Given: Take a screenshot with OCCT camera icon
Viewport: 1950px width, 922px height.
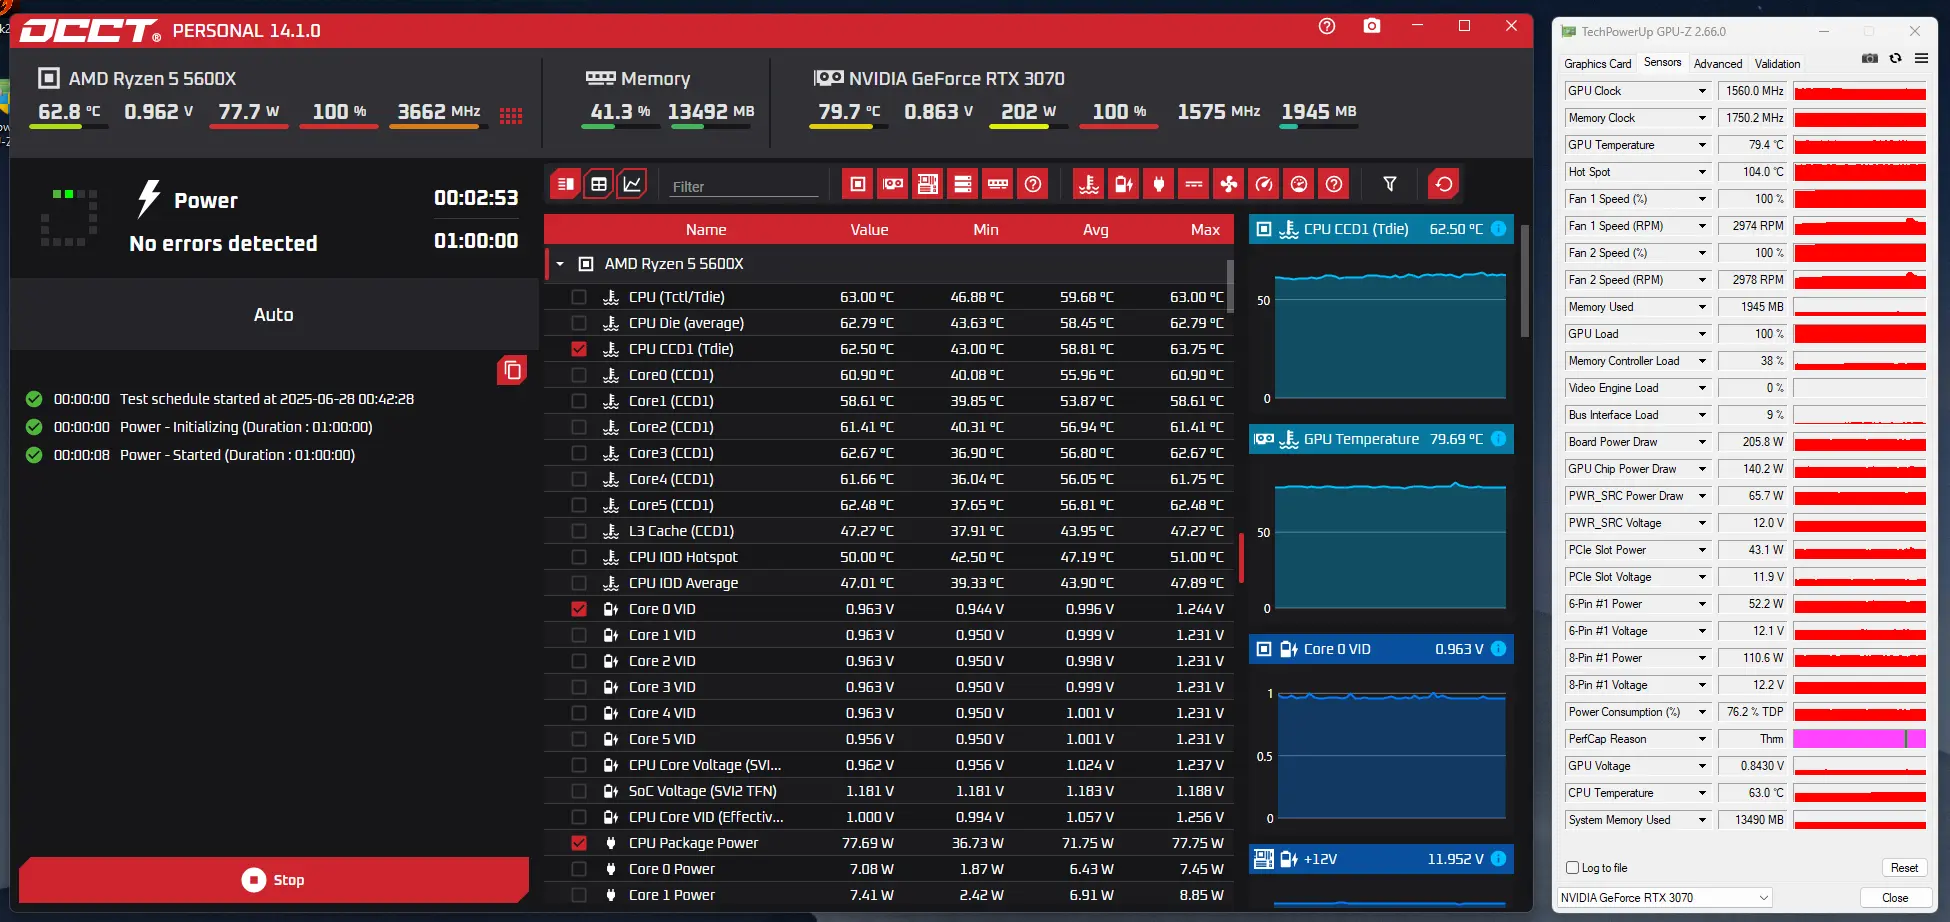Looking at the screenshot, I should click(x=1372, y=27).
